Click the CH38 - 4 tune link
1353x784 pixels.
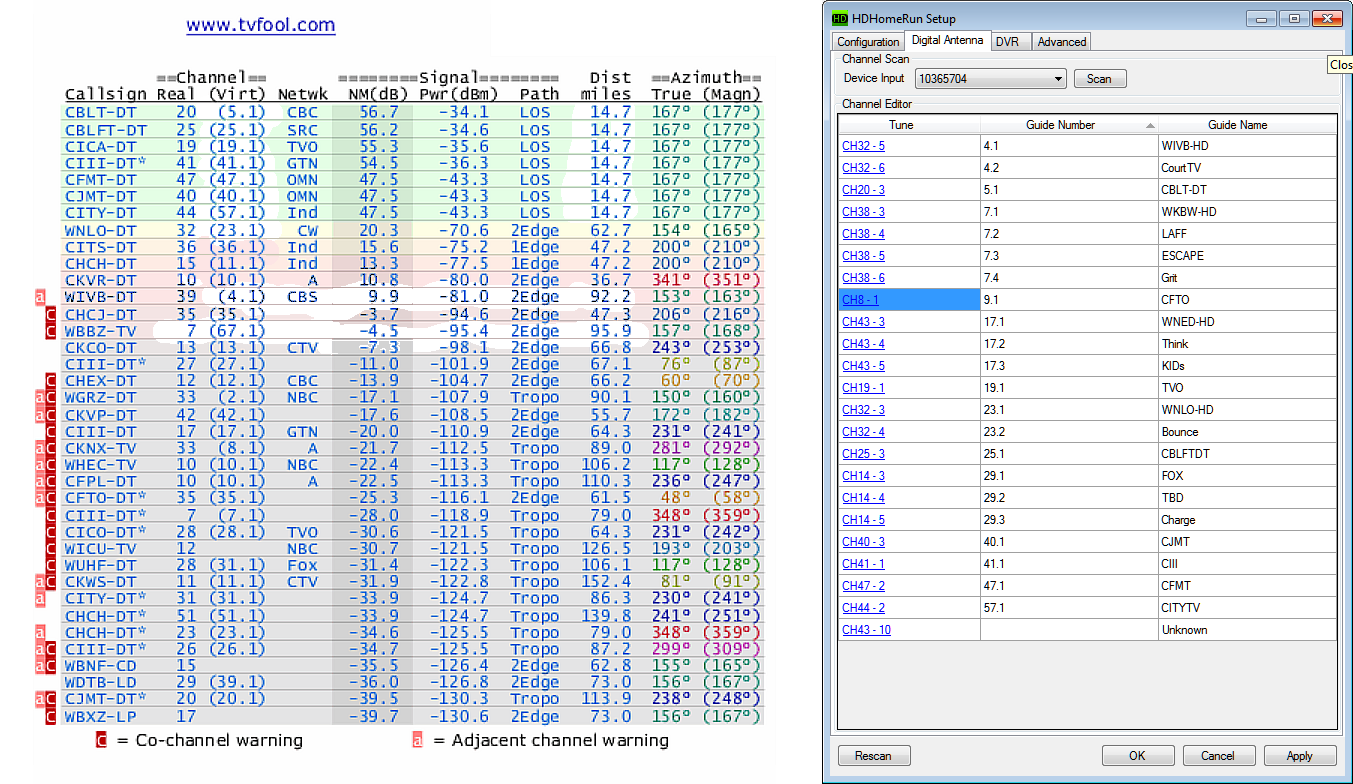[x=863, y=234]
